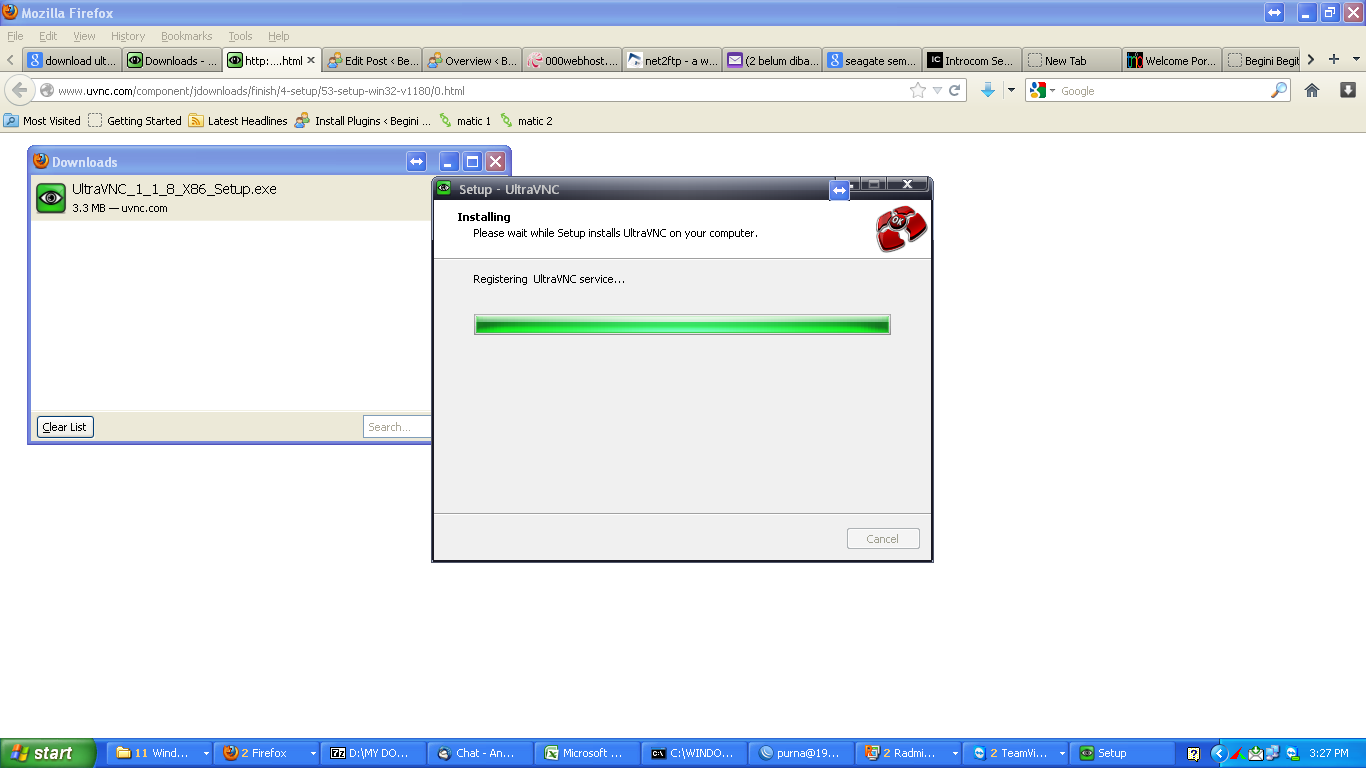Open the Edit menu
Viewport: 1366px width, 768px height.
tap(48, 36)
